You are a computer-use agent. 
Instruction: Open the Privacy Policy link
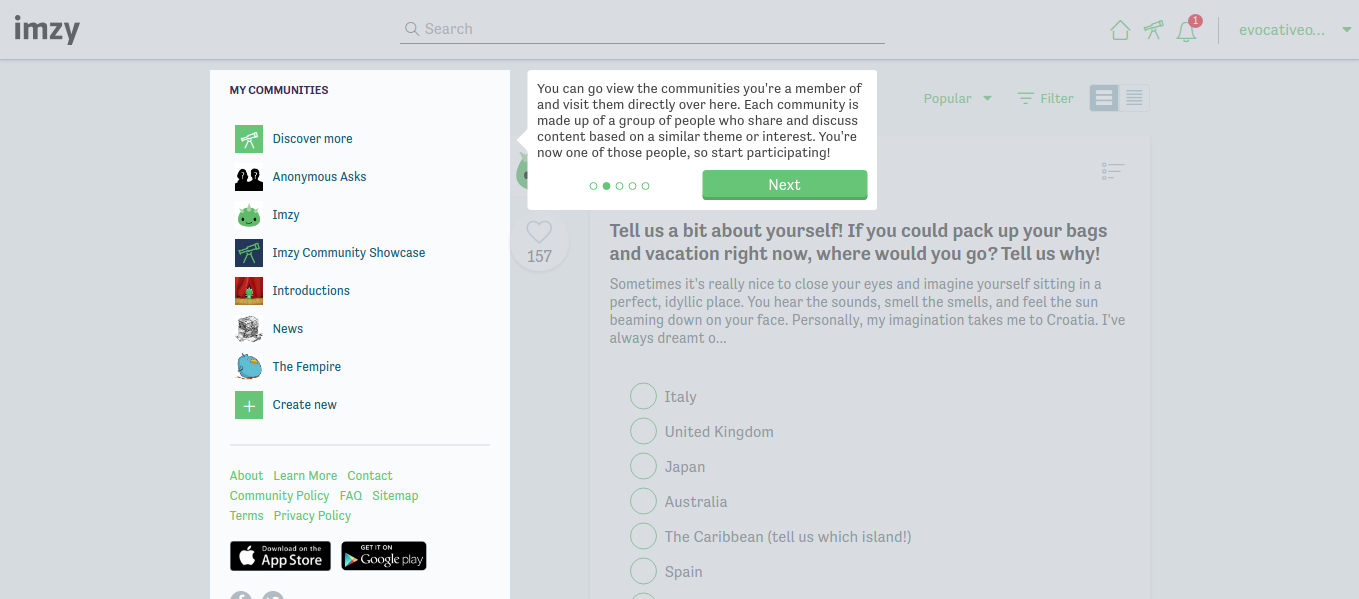[312, 516]
